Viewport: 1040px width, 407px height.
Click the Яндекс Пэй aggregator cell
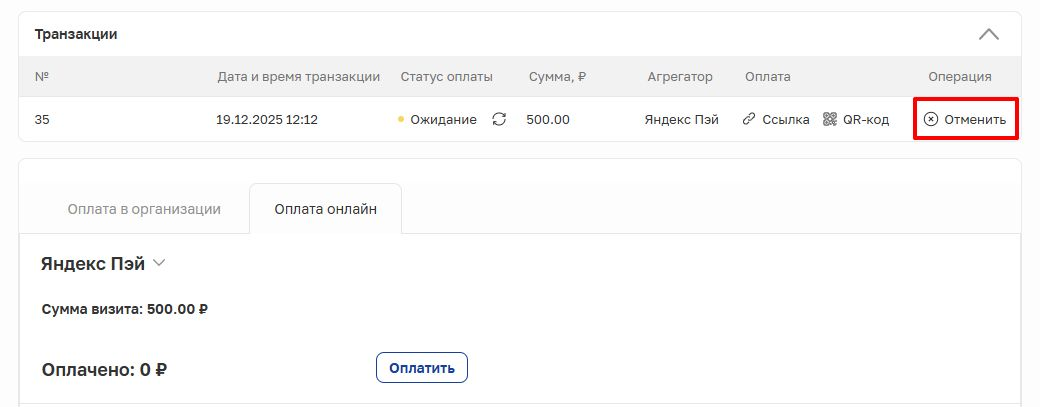click(681, 119)
